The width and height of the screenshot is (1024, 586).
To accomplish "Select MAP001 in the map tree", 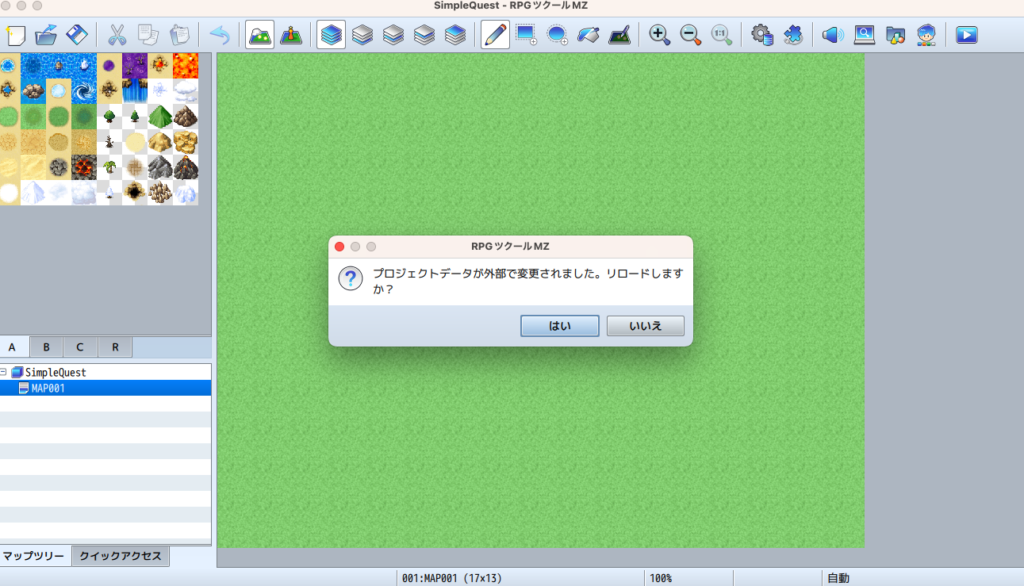I will pyautogui.click(x=48, y=388).
